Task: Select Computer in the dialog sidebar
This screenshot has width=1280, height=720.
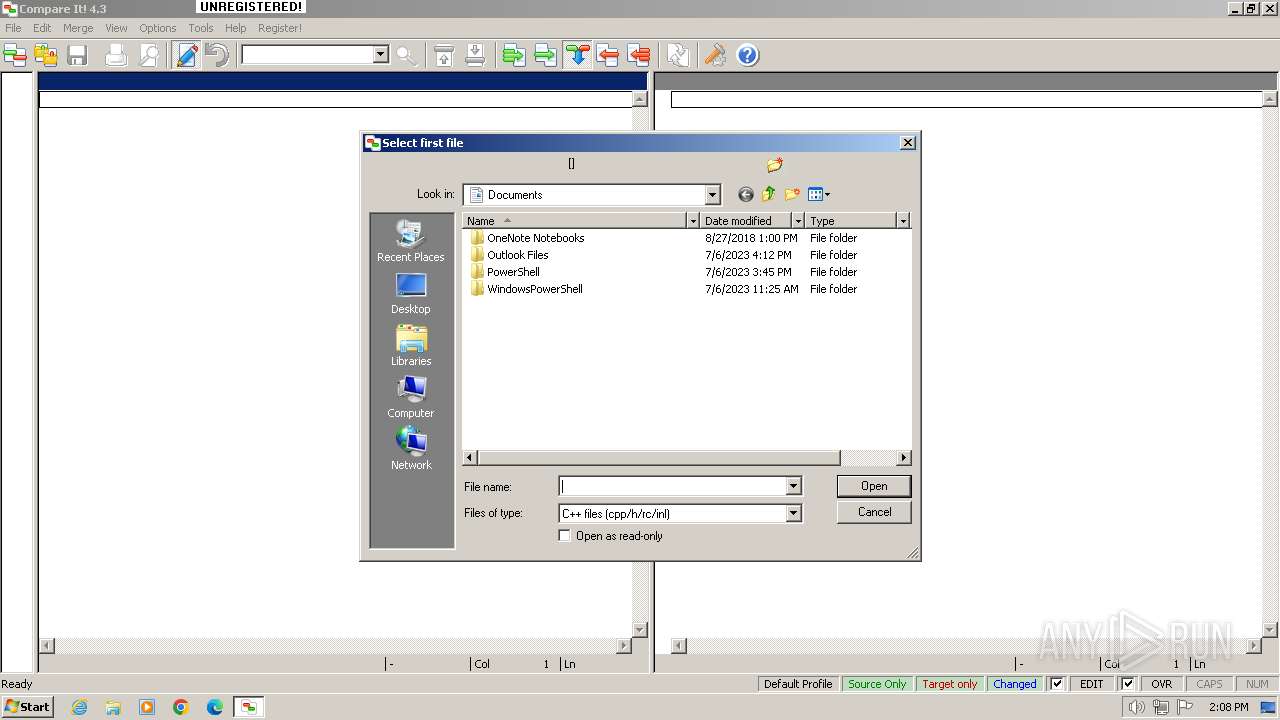Action: [411, 398]
